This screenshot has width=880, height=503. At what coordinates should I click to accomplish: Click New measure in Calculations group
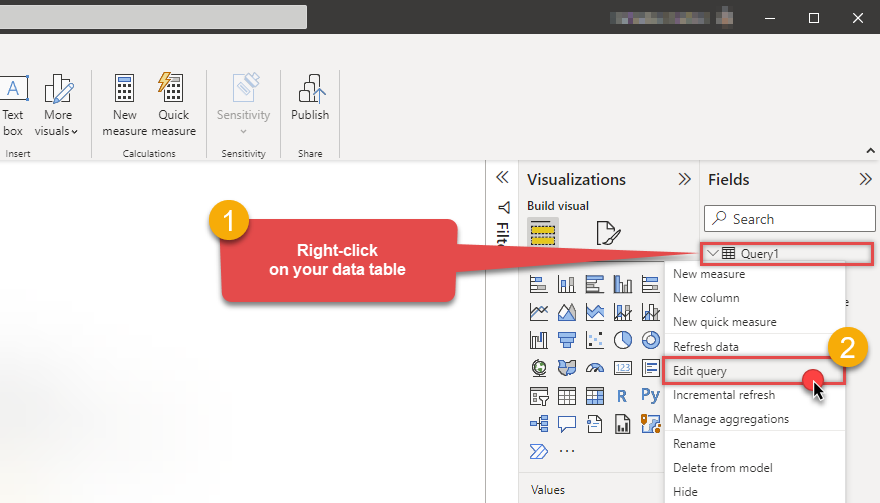(125, 105)
